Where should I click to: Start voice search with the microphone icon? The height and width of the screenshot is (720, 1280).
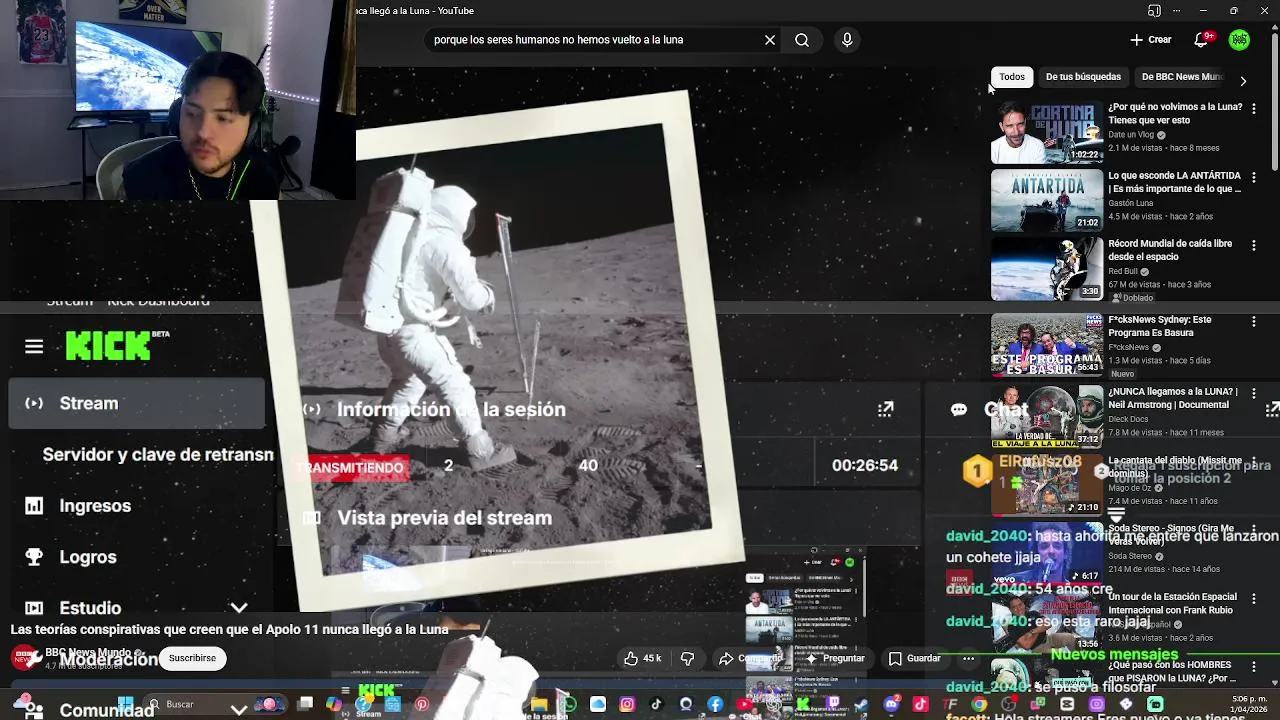coord(847,40)
